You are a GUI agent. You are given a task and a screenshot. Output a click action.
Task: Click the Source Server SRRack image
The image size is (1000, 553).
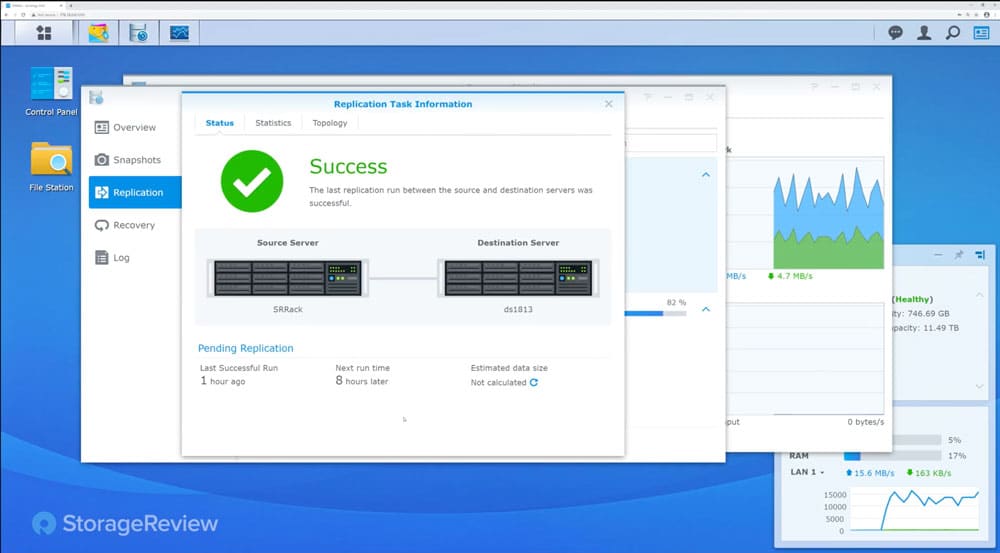coord(288,278)
